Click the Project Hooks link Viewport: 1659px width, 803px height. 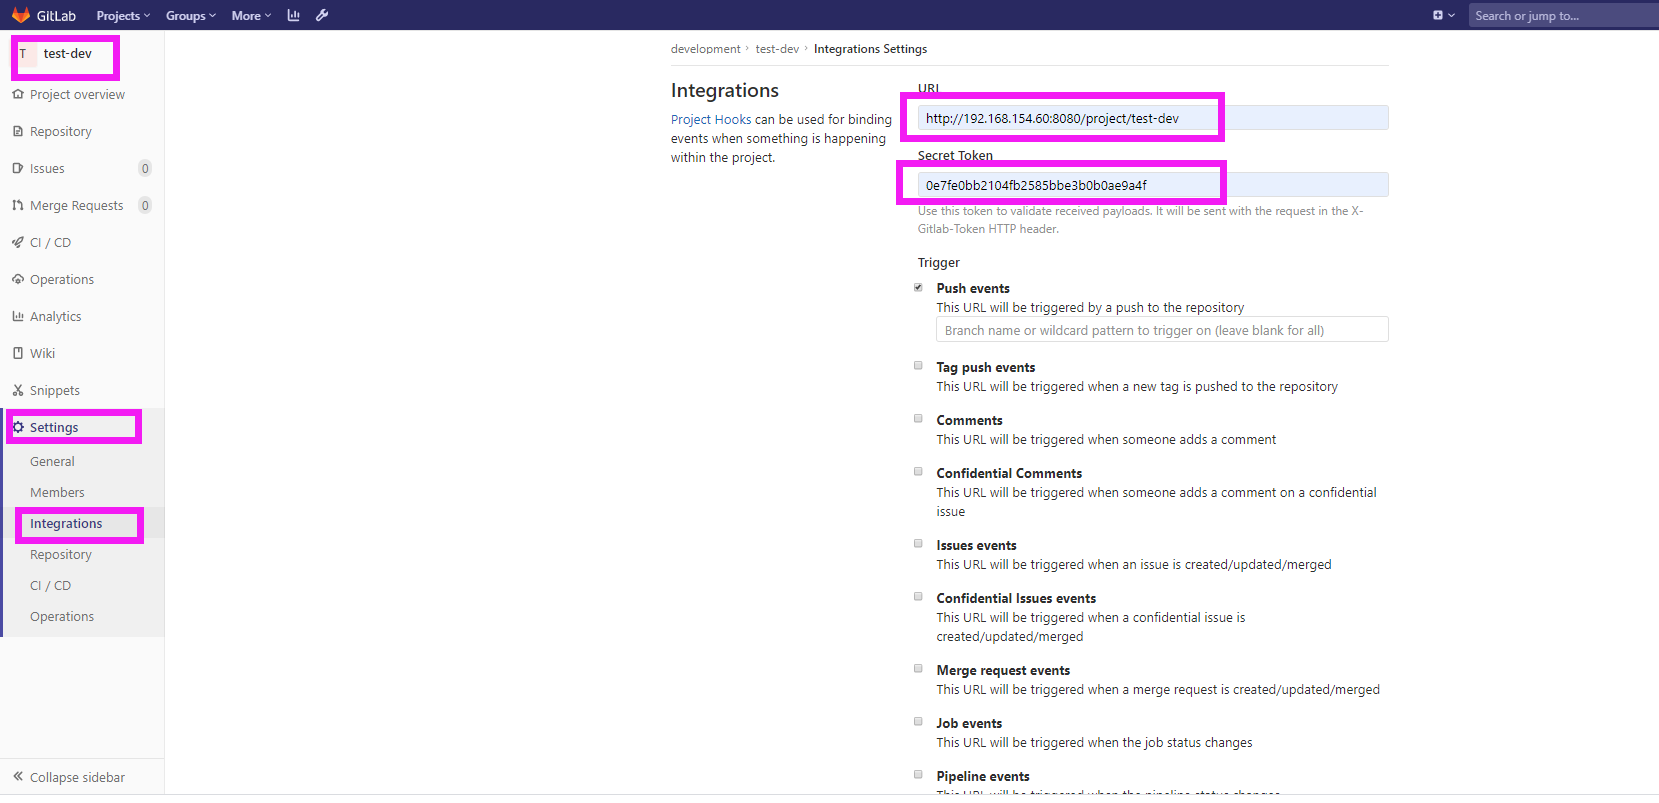711,119
